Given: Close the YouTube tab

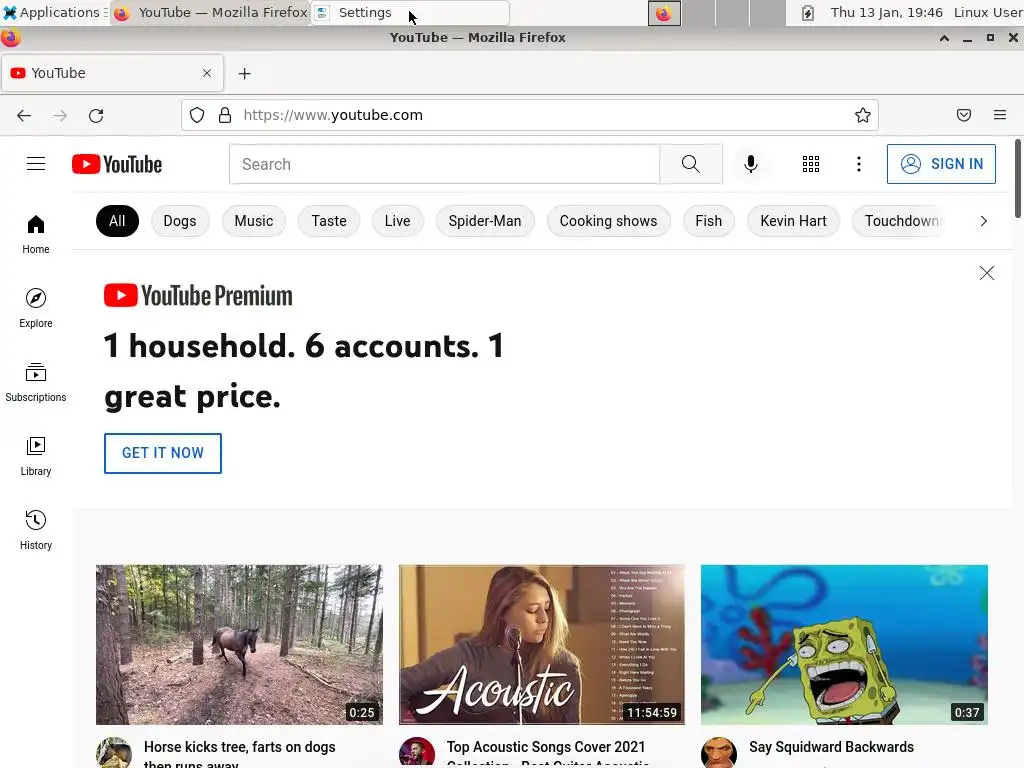Looking at the screenshot, I should tap(207, 73).
